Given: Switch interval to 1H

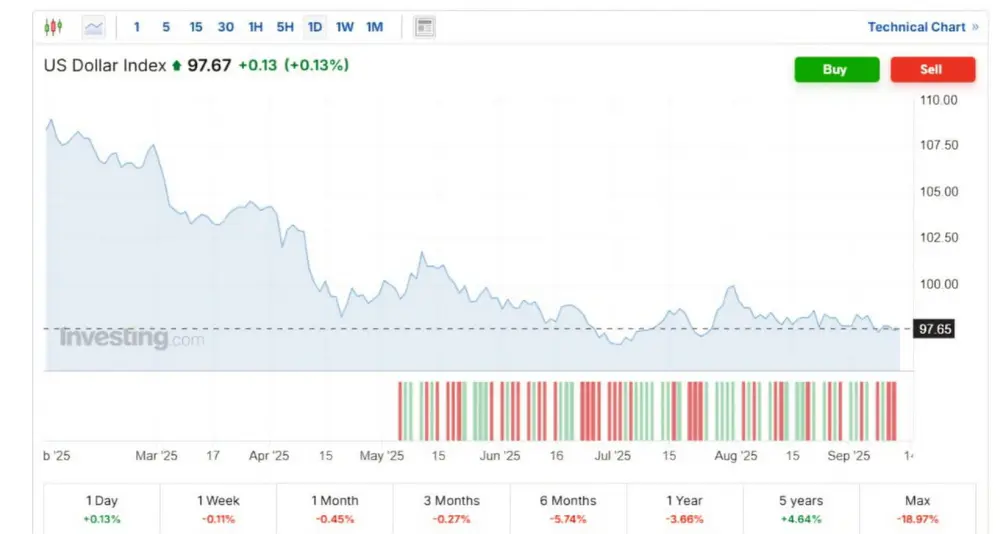Looking at the screenshot, I should pyautogui.click(x=256, y=27).
